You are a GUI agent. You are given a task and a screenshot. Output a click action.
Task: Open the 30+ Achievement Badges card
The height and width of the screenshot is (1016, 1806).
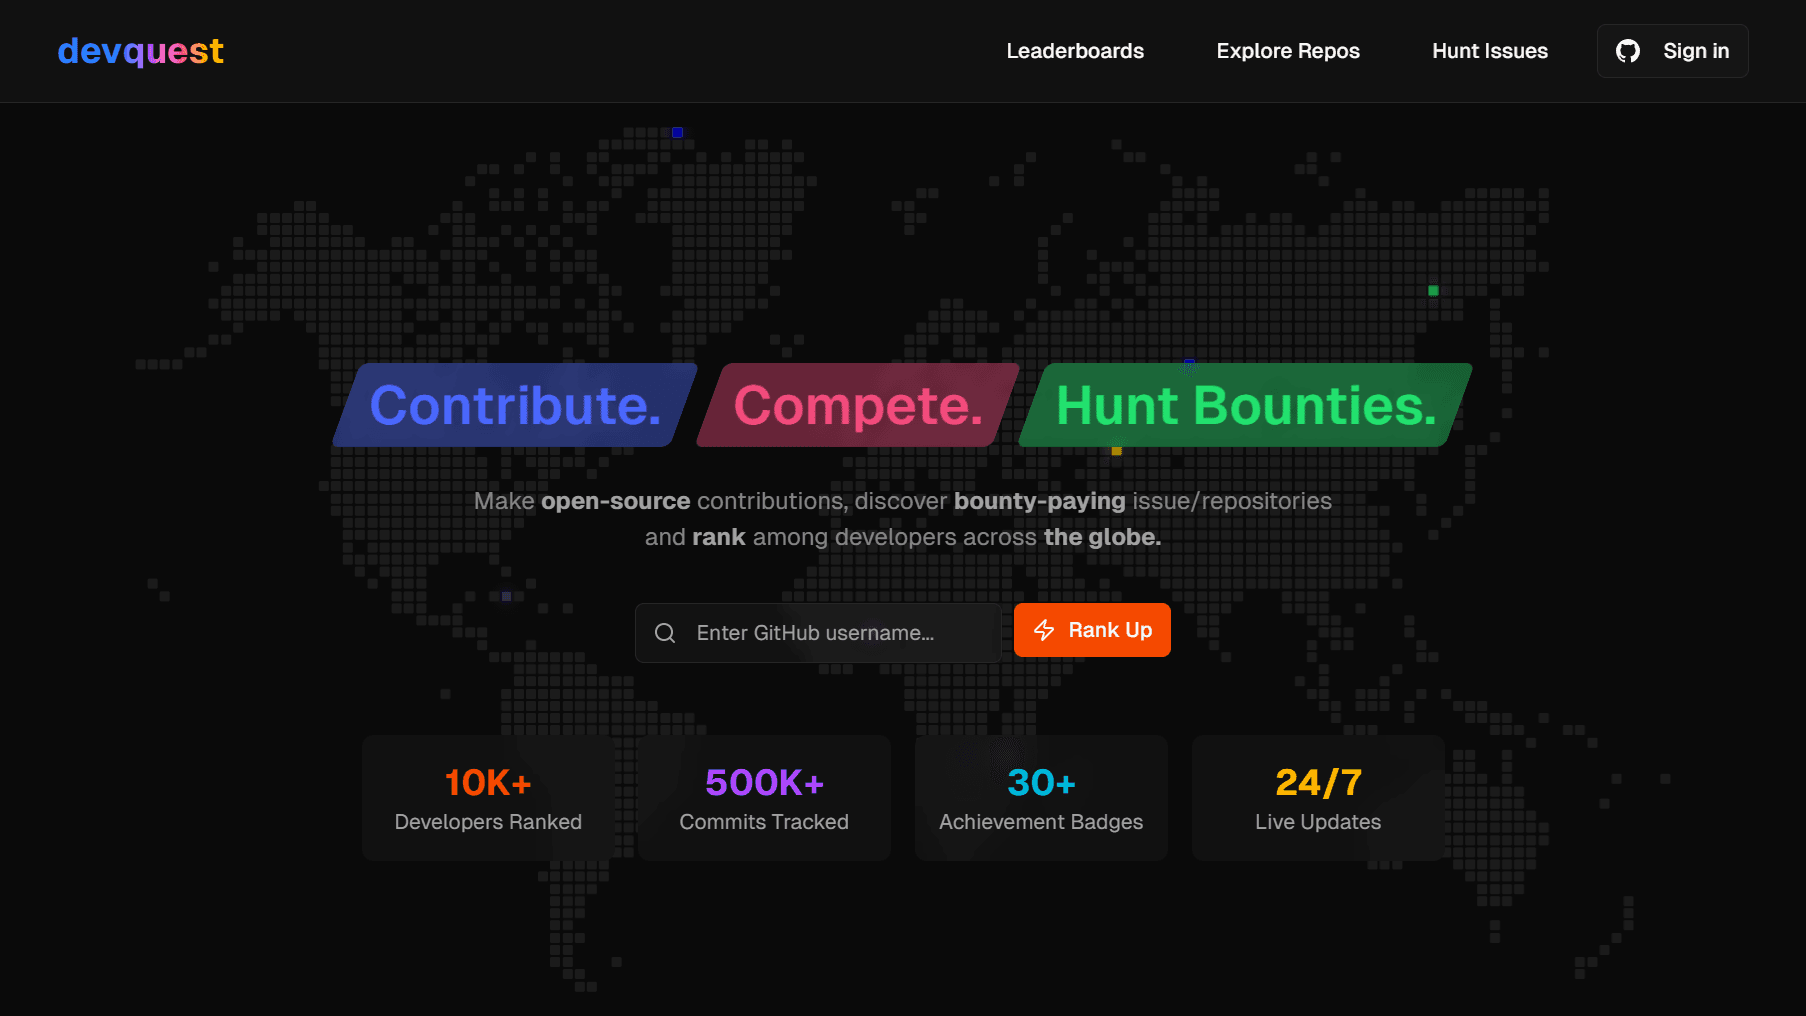click(x=1040, y=797)
